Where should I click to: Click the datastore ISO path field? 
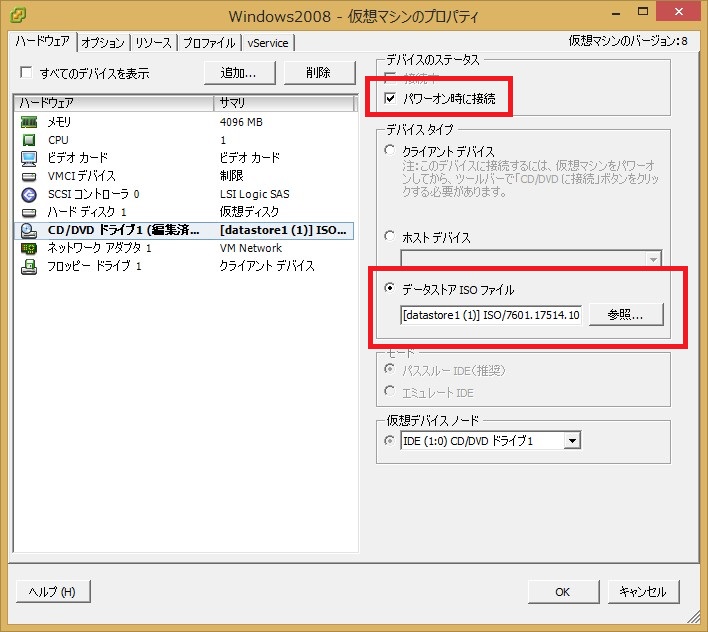pos(491,315)
